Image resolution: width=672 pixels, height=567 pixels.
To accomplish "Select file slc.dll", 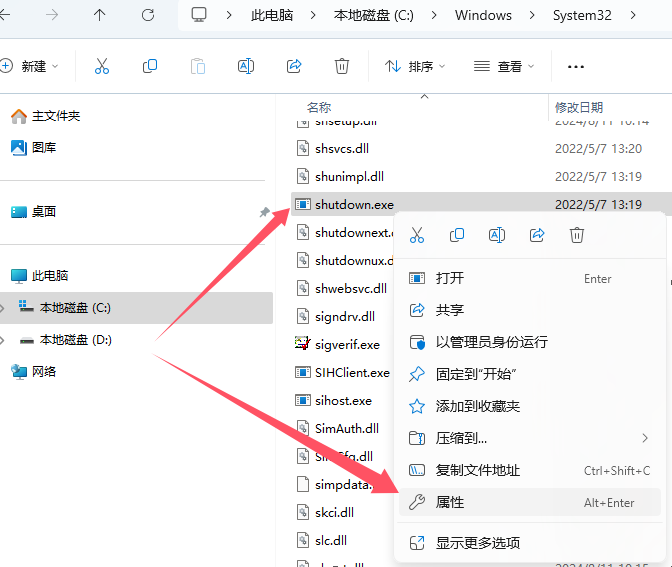I will coord(330,540).
